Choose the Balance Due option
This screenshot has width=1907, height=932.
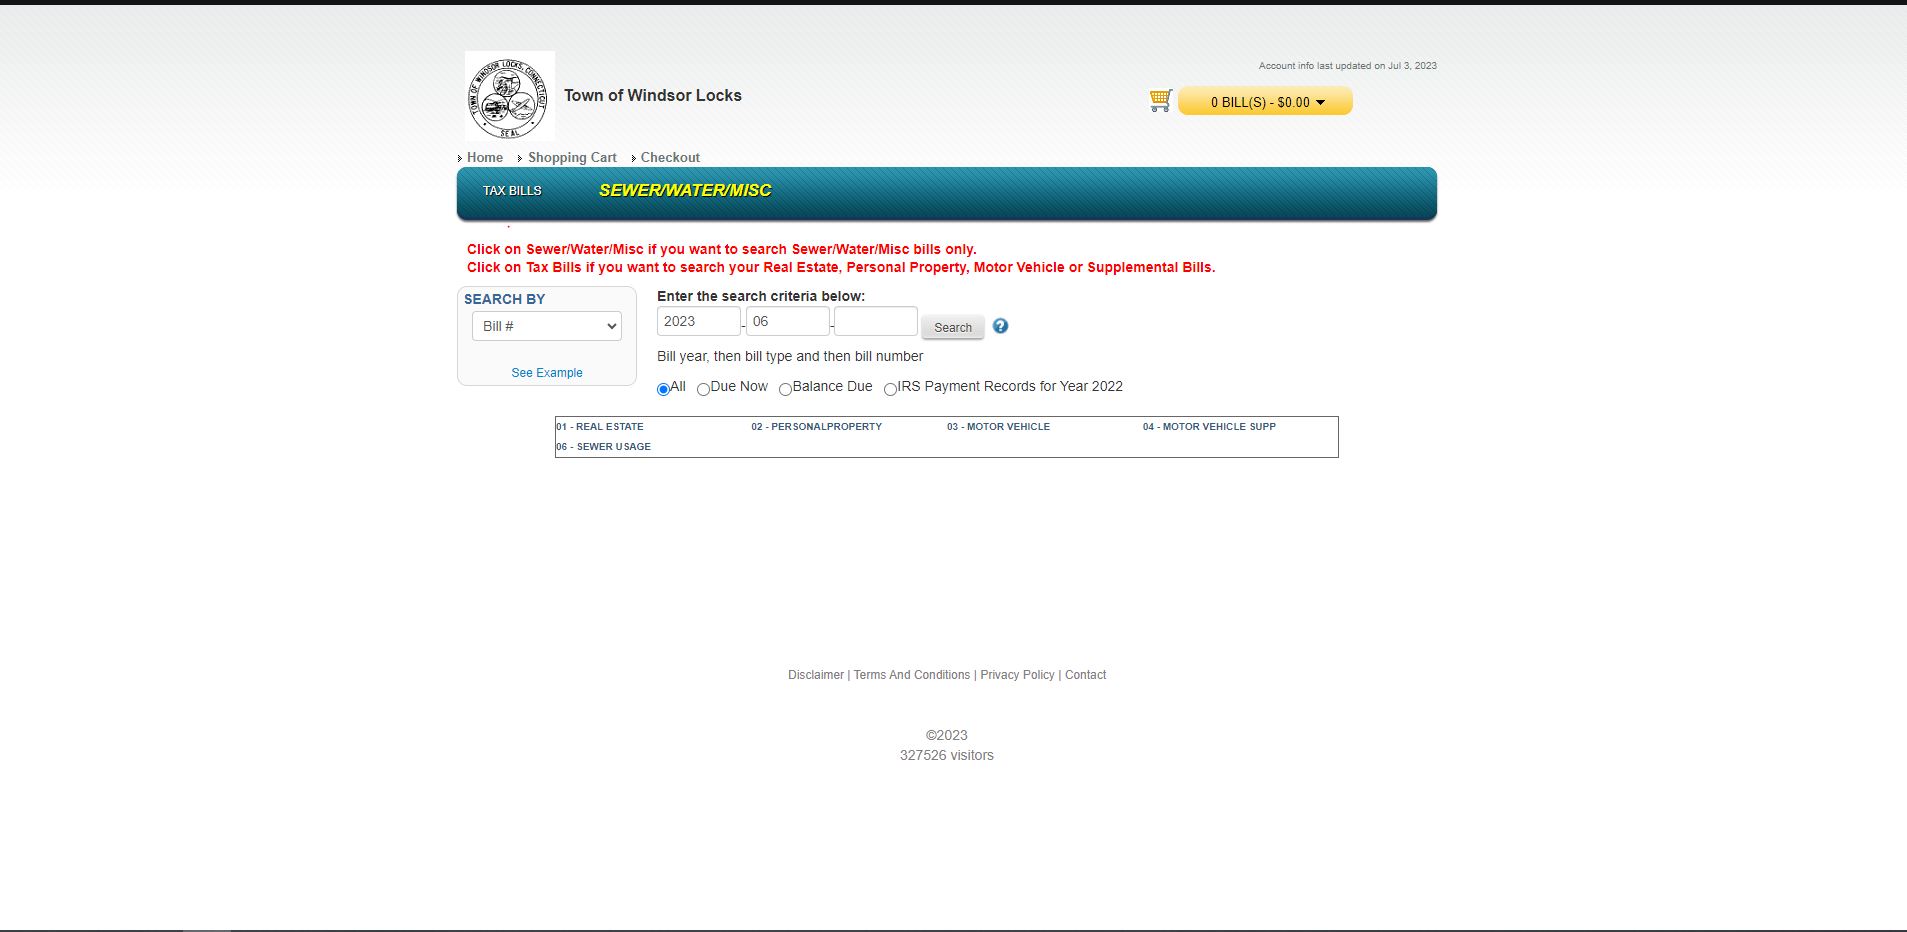click(x=785, y=389)
